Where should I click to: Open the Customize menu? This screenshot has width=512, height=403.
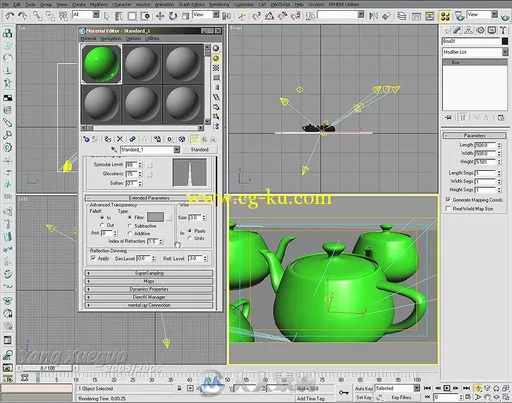point(244,4)
